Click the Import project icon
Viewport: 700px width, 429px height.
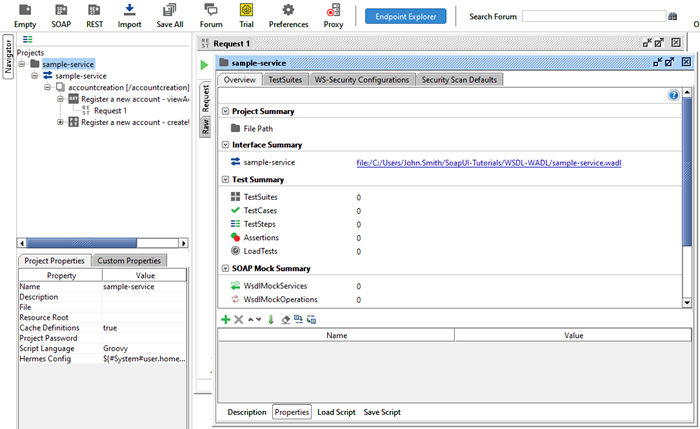129,10
